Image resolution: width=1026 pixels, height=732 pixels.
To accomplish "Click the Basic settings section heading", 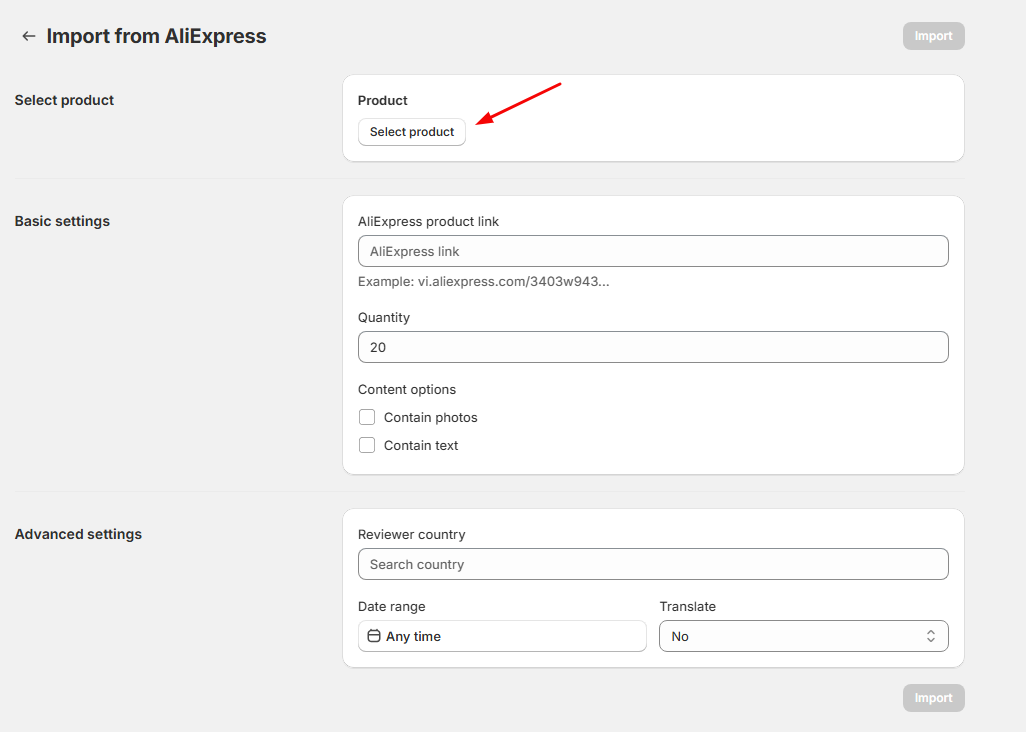I will tap(62, 221).
